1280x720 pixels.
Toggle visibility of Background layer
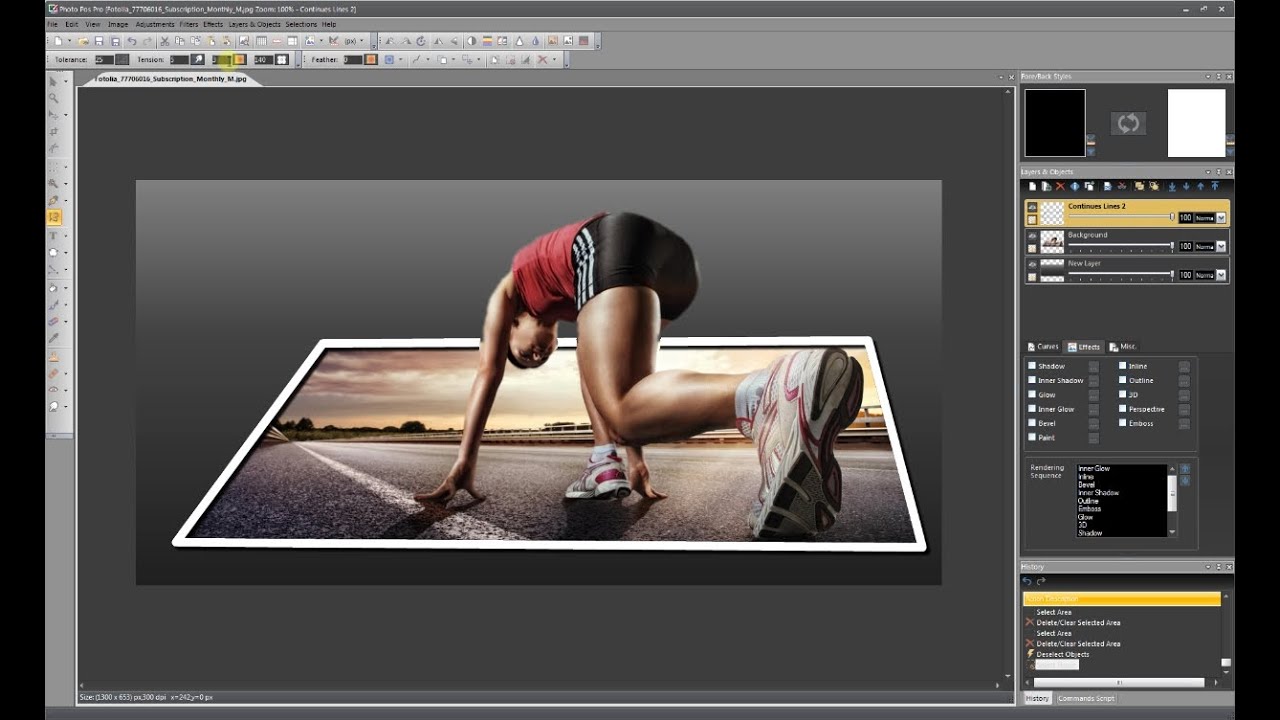tap(1032, 236)
